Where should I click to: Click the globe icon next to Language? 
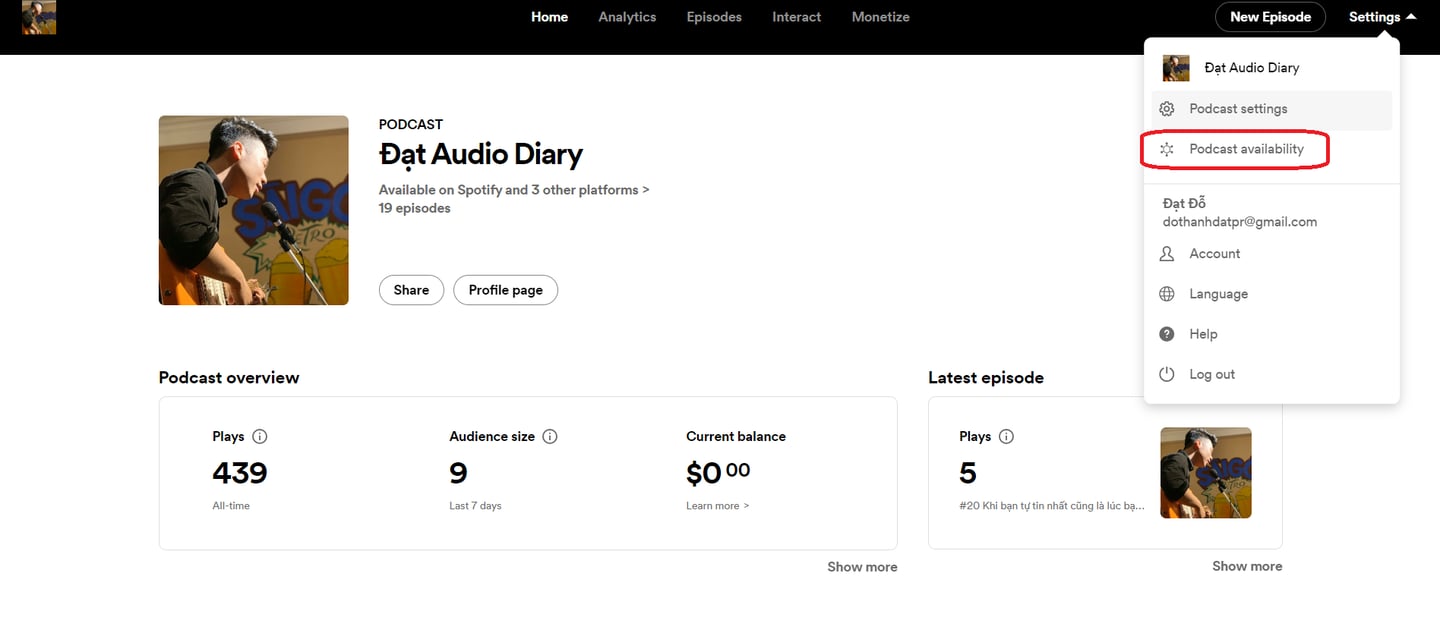pyautogui.click(x=1166, y=294)
